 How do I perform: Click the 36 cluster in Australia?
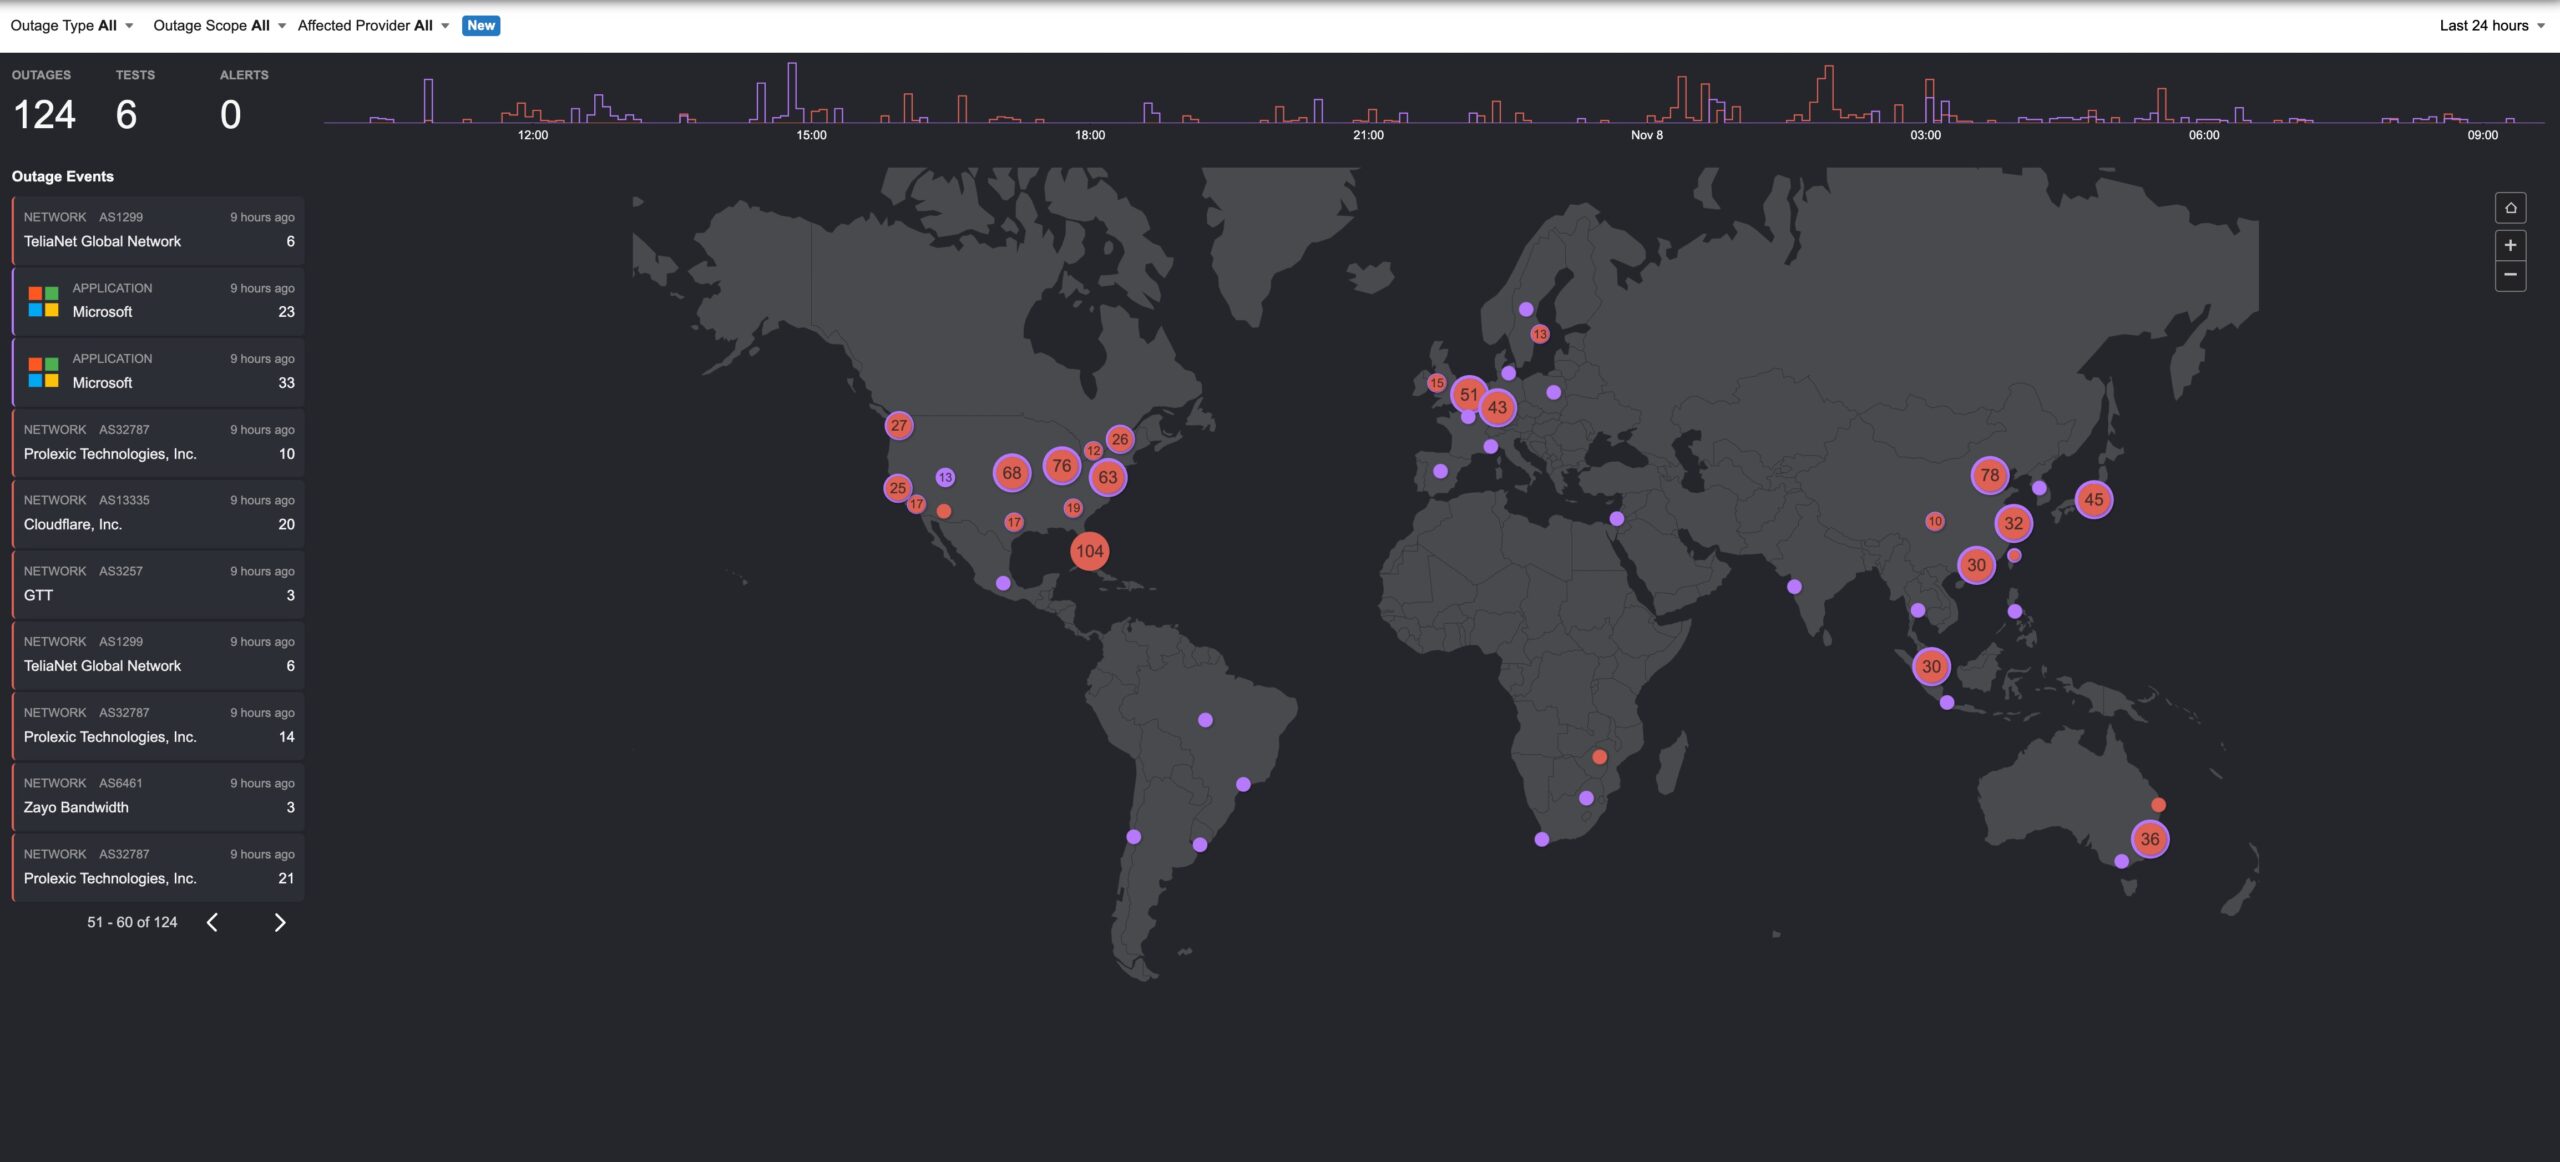click(2149, 839)
